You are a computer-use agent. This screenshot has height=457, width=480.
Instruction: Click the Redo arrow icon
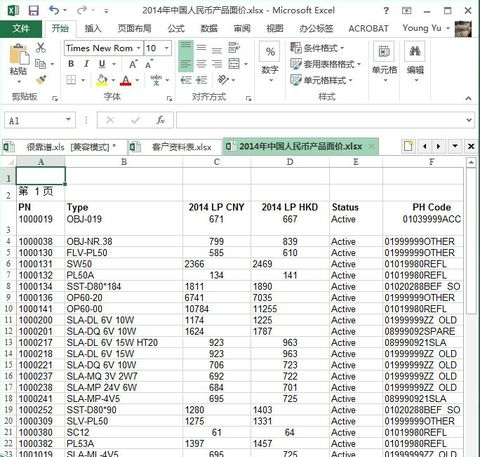pyautogui.click(x=82, y=11)
